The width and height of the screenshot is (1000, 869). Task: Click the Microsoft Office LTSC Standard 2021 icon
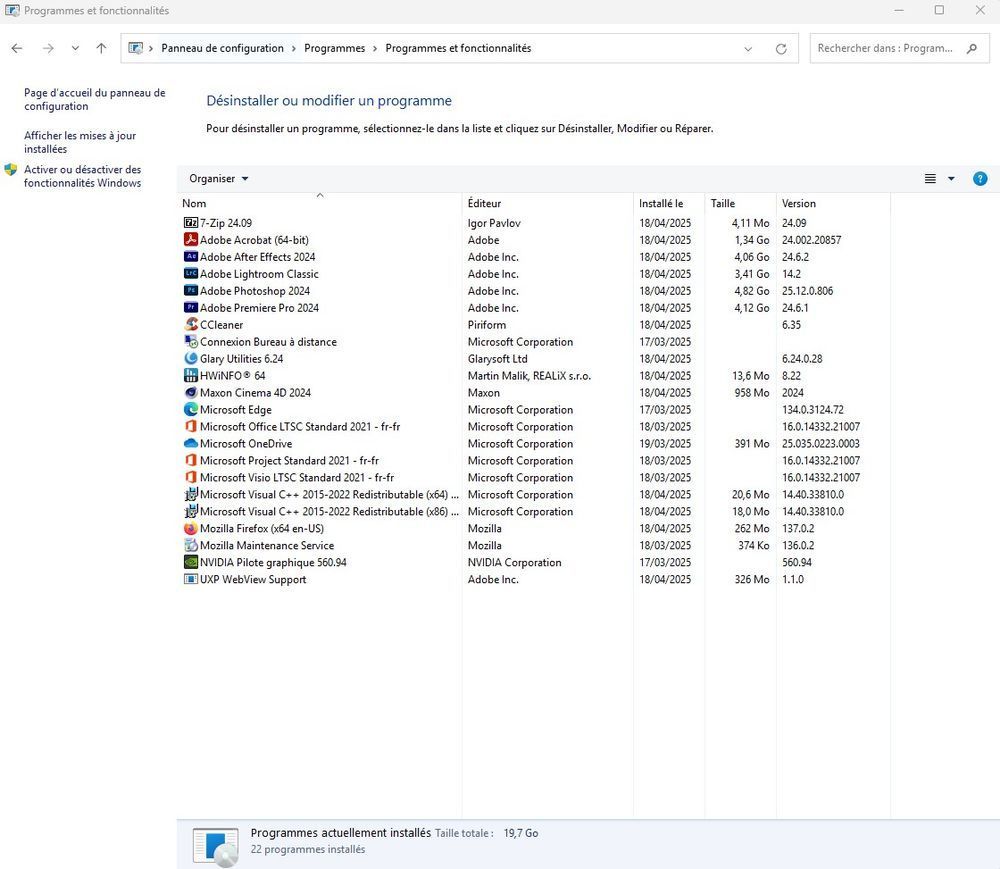(x=191, y=427)
